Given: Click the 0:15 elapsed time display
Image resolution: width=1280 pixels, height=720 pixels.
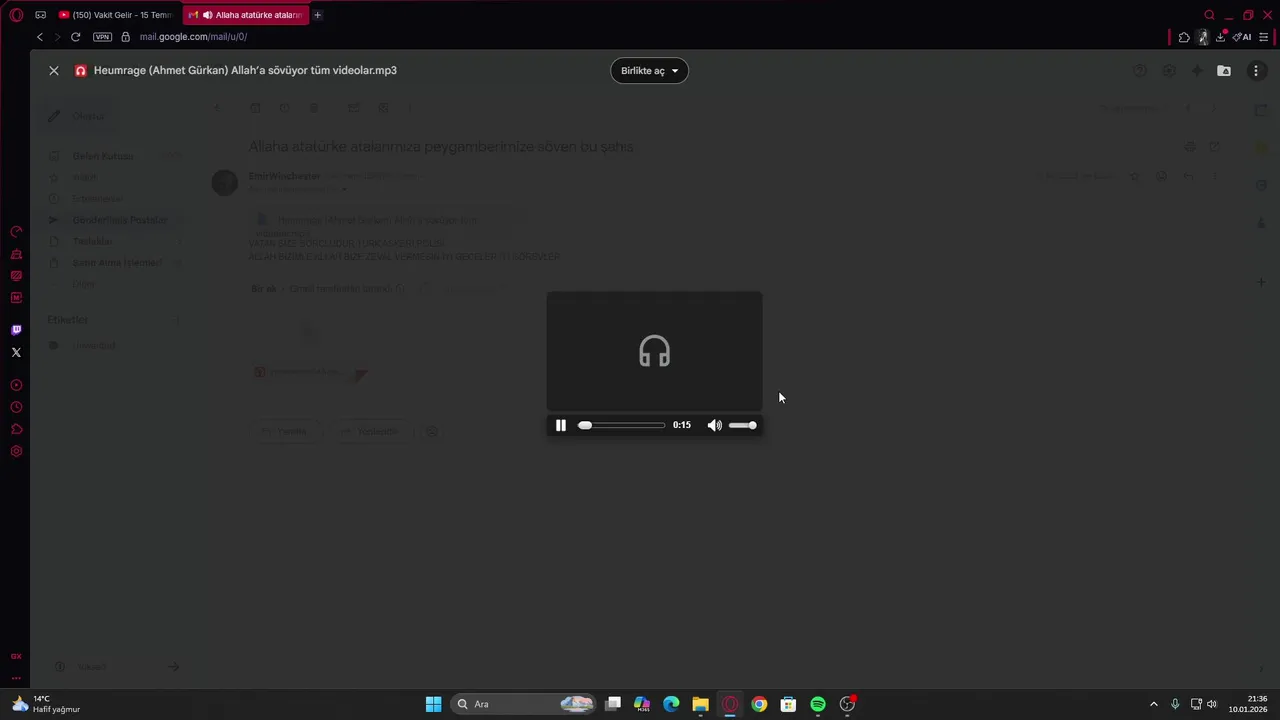Looking at the screenshot, I should 682,425.
